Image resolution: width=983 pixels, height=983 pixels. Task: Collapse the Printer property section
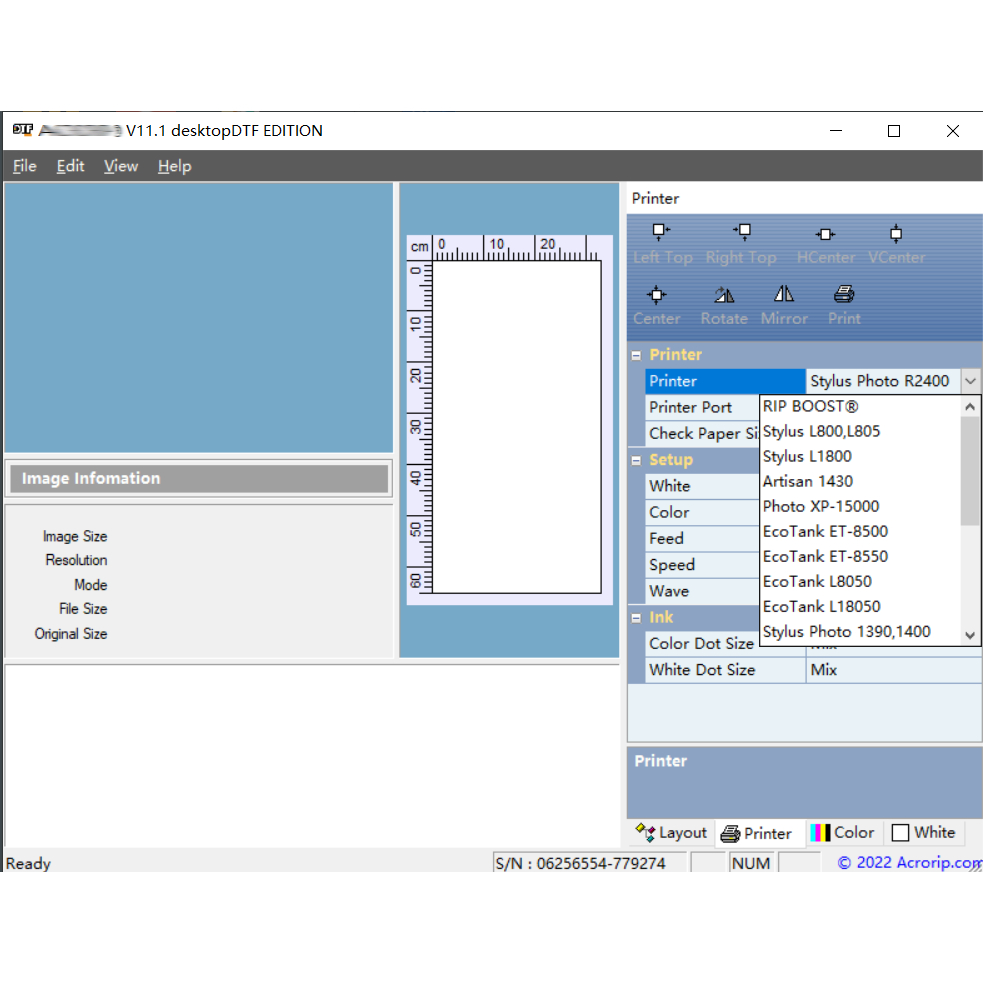tap(636, 355)
